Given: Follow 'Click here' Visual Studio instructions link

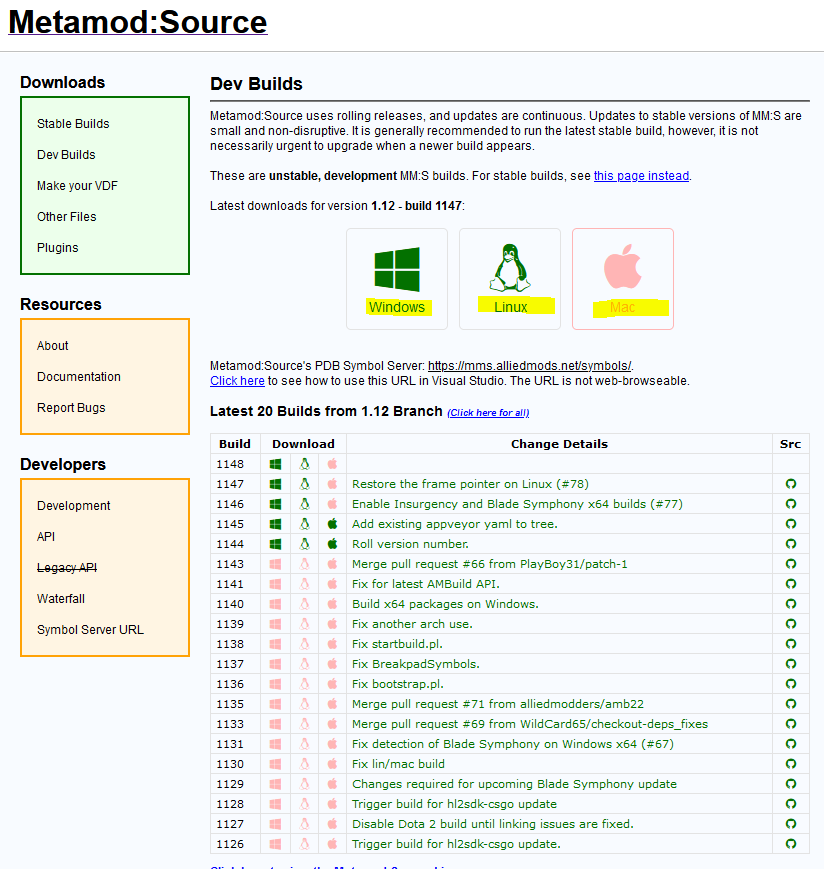Looking at the screenshot, I should [x=237, y=381].
